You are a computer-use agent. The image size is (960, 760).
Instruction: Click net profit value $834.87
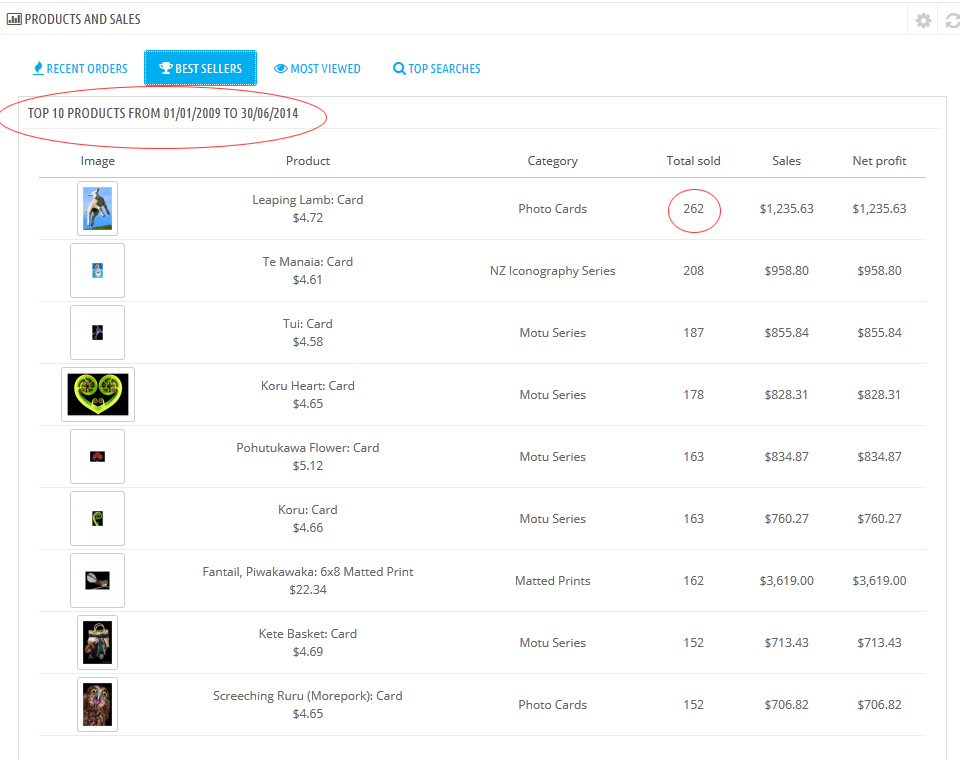point(880,456)
